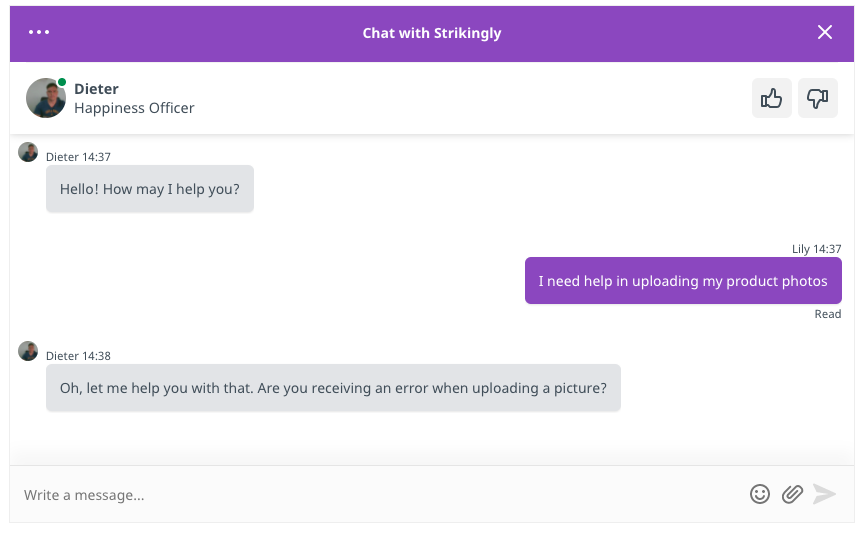The width and height of the screenshot is (865, 533).
Task: Rate the chat with thumbs down
Action: coord(817,98)
